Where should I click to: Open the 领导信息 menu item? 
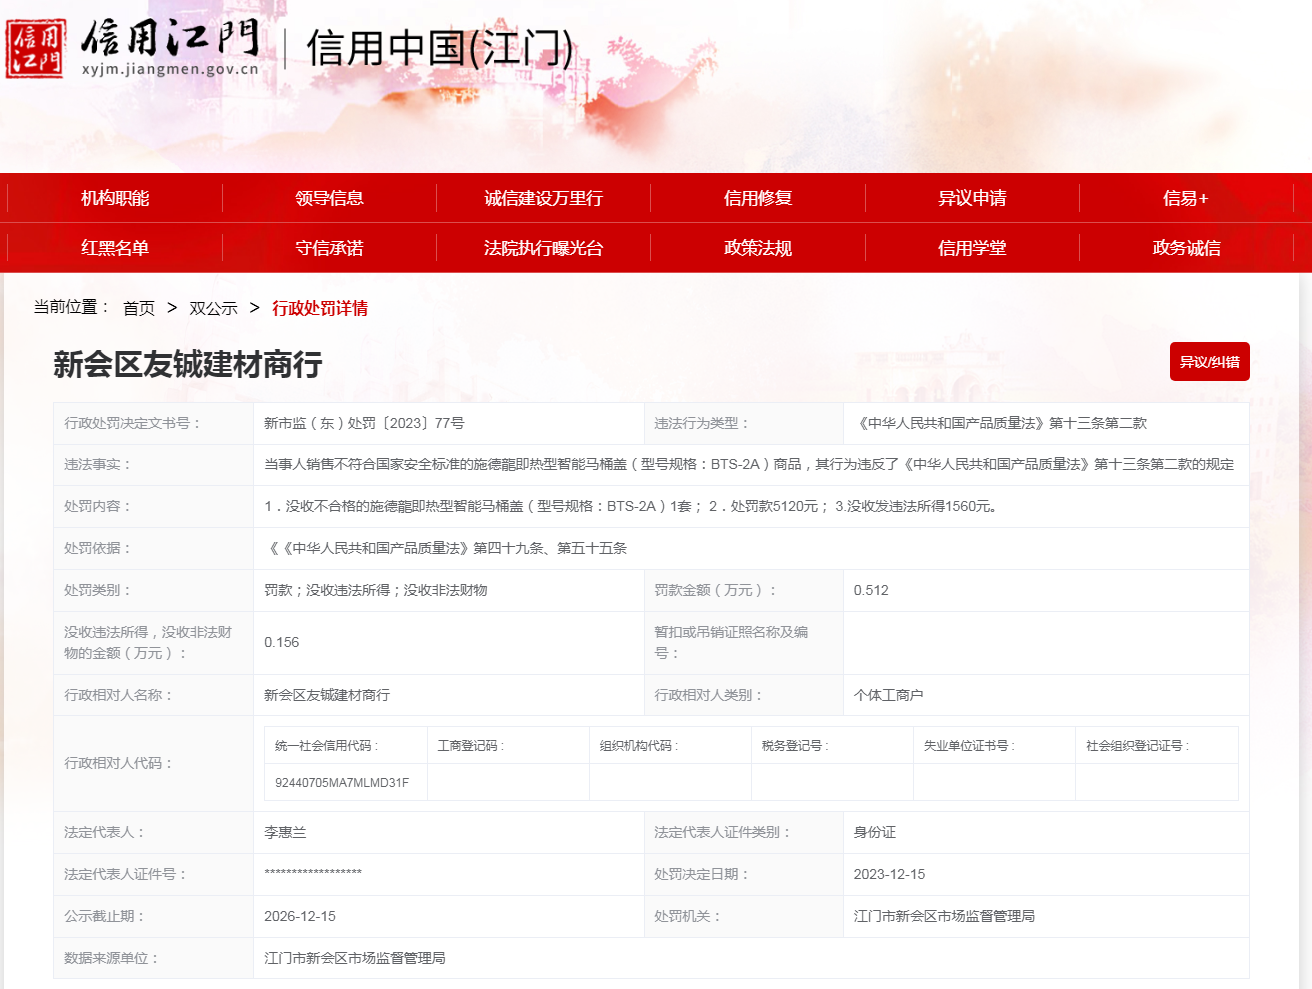coord(329,198)
